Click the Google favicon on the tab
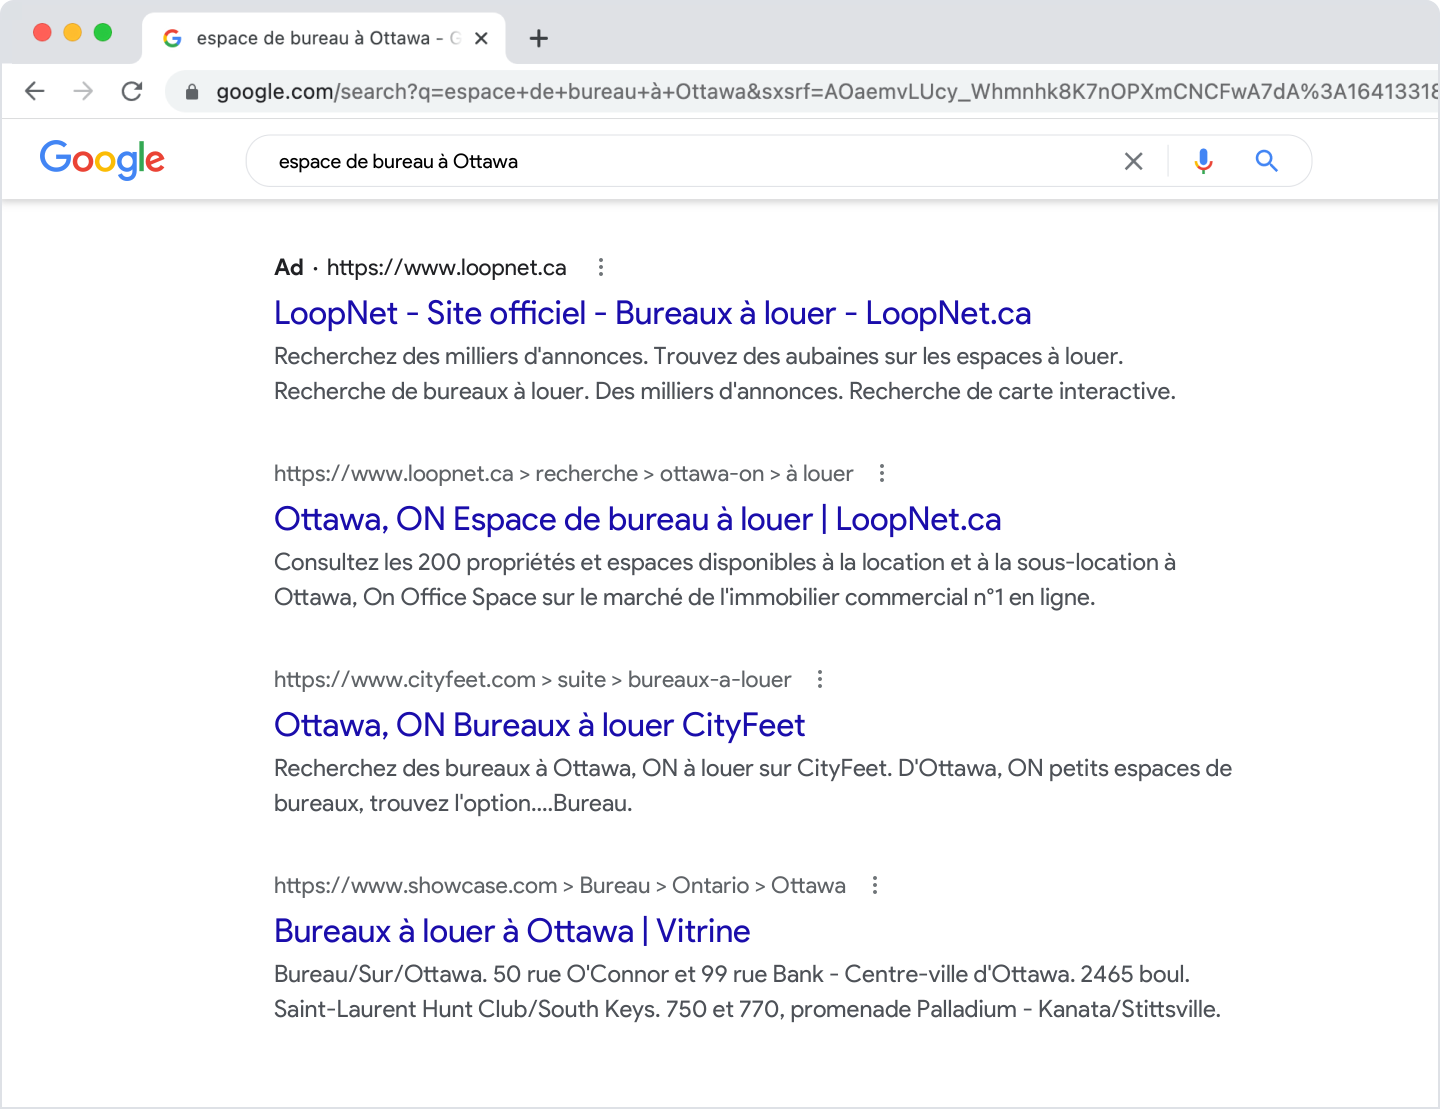 tap(172, 38)
